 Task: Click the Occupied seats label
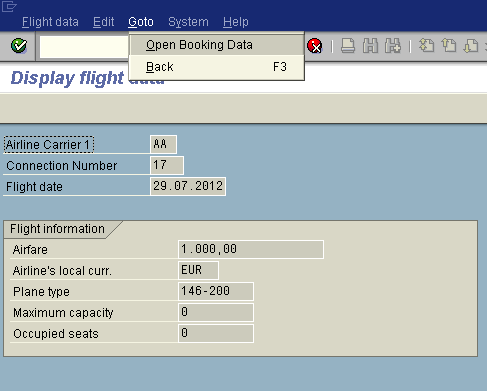pos(56,334)
